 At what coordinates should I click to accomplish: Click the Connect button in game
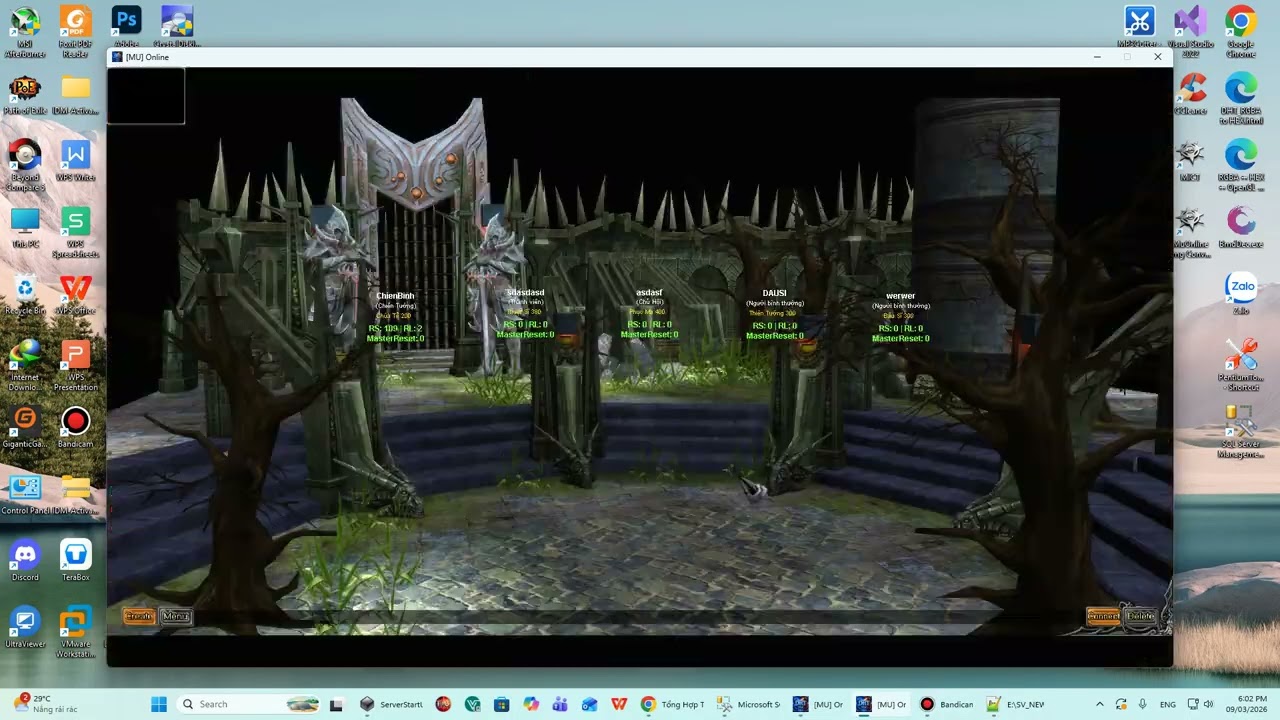pos(1103,616)
